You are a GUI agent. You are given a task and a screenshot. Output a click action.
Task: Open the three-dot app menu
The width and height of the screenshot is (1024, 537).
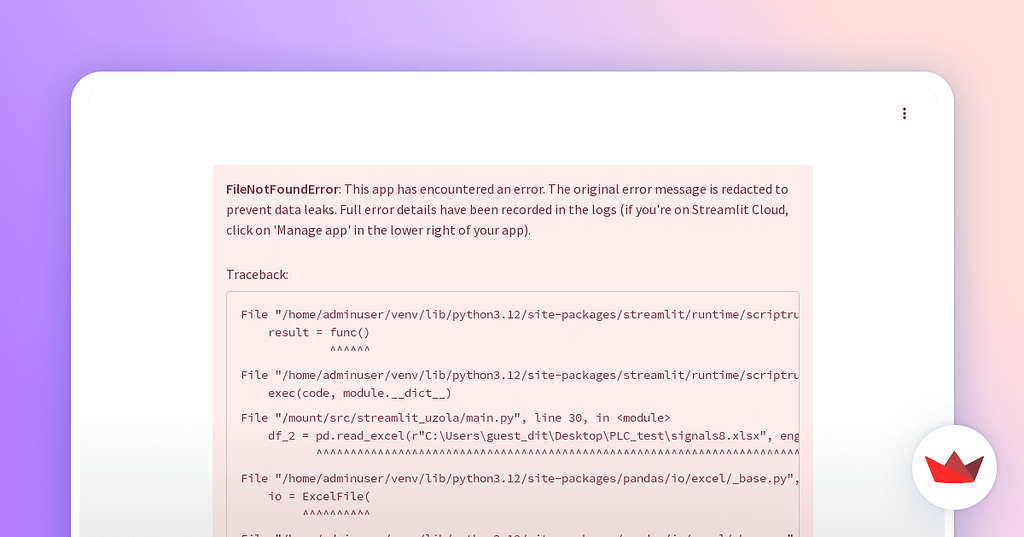point(904,114)
